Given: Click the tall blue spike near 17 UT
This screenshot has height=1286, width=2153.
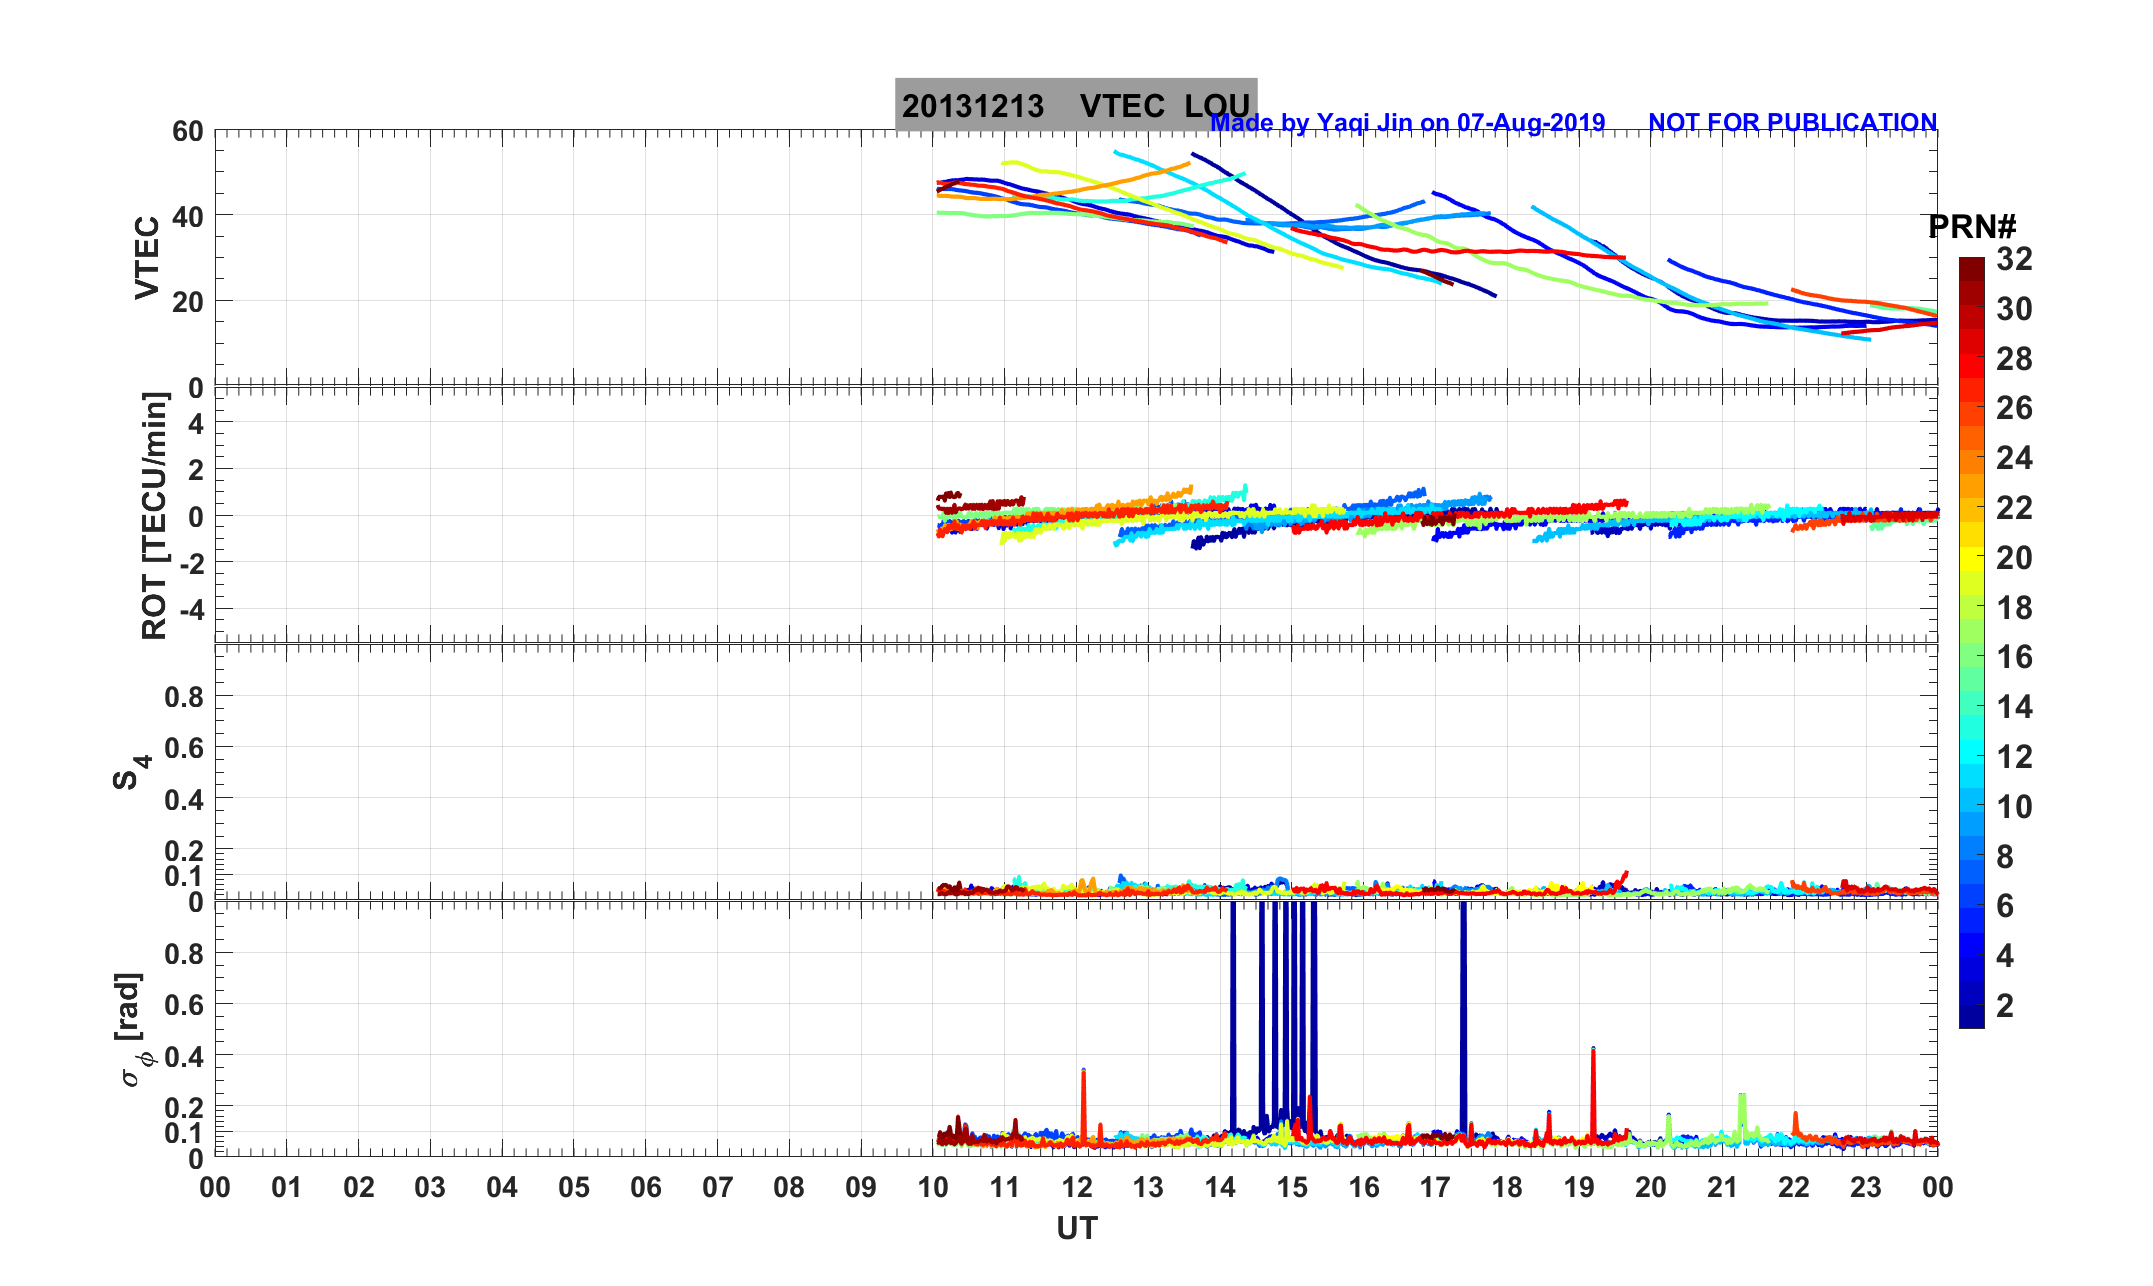Looking at the screenshot, I should (x=1463, y=1010).
